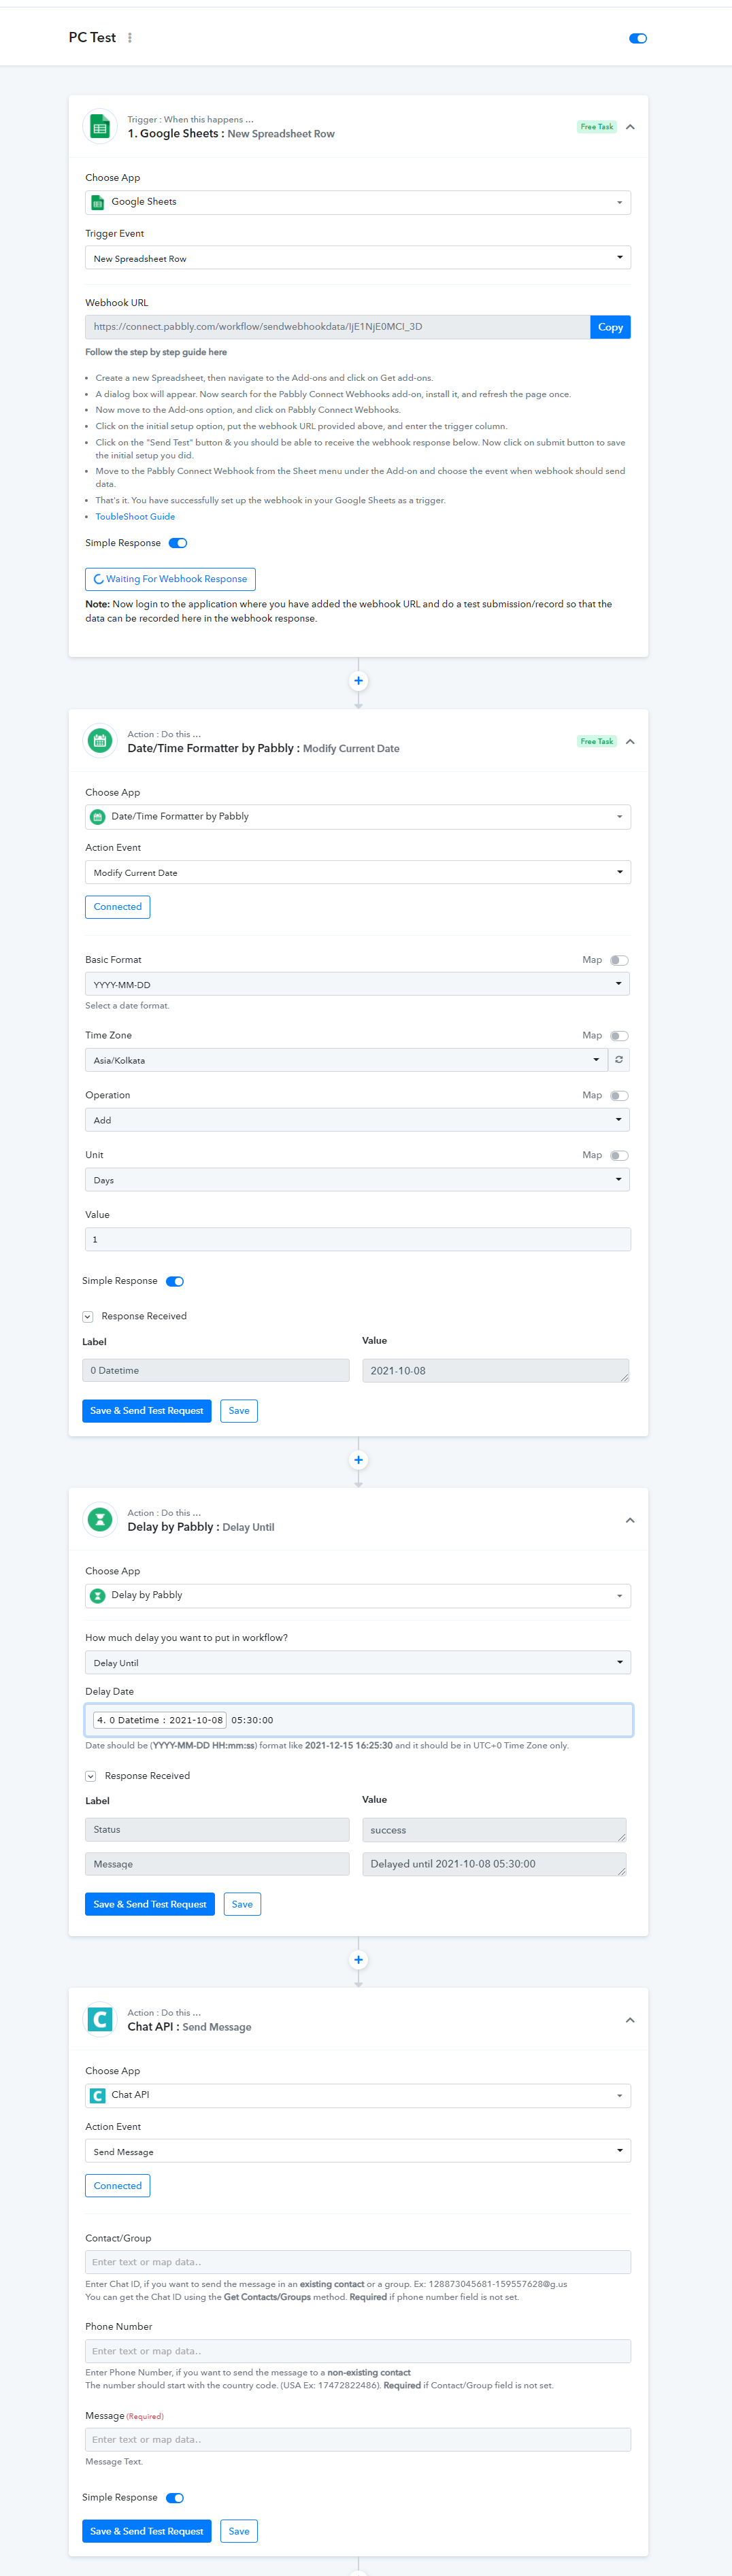The width and height of the screenshot is (732, 2576).
Task: Toggle Map switch for Time Zone
Action: pyautogui.click(x=619, y=1036)
